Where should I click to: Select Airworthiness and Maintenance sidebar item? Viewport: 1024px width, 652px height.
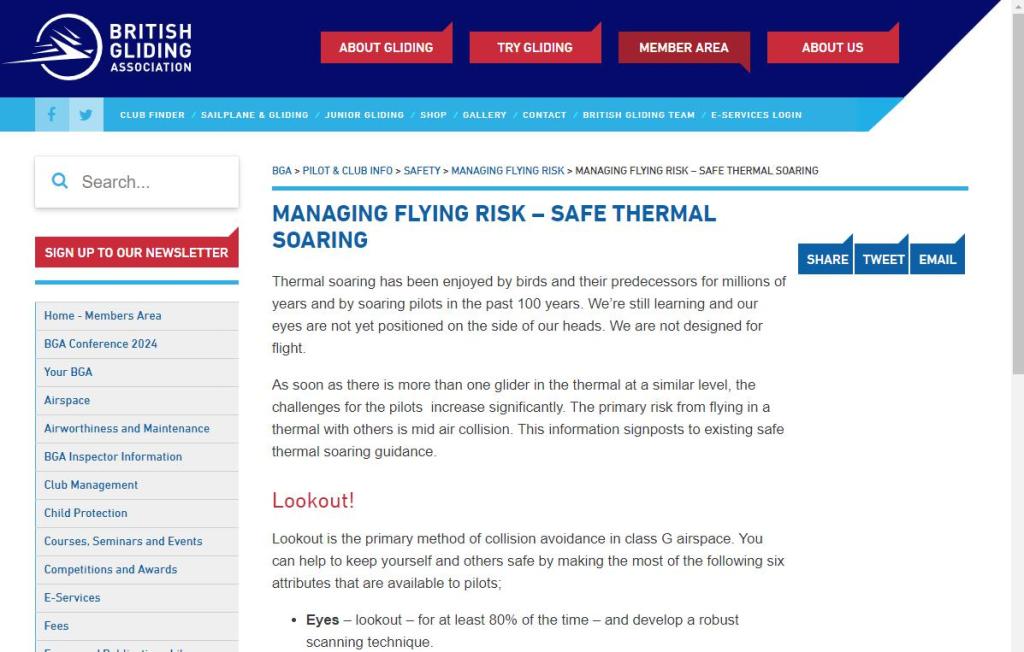coord(127,428)
